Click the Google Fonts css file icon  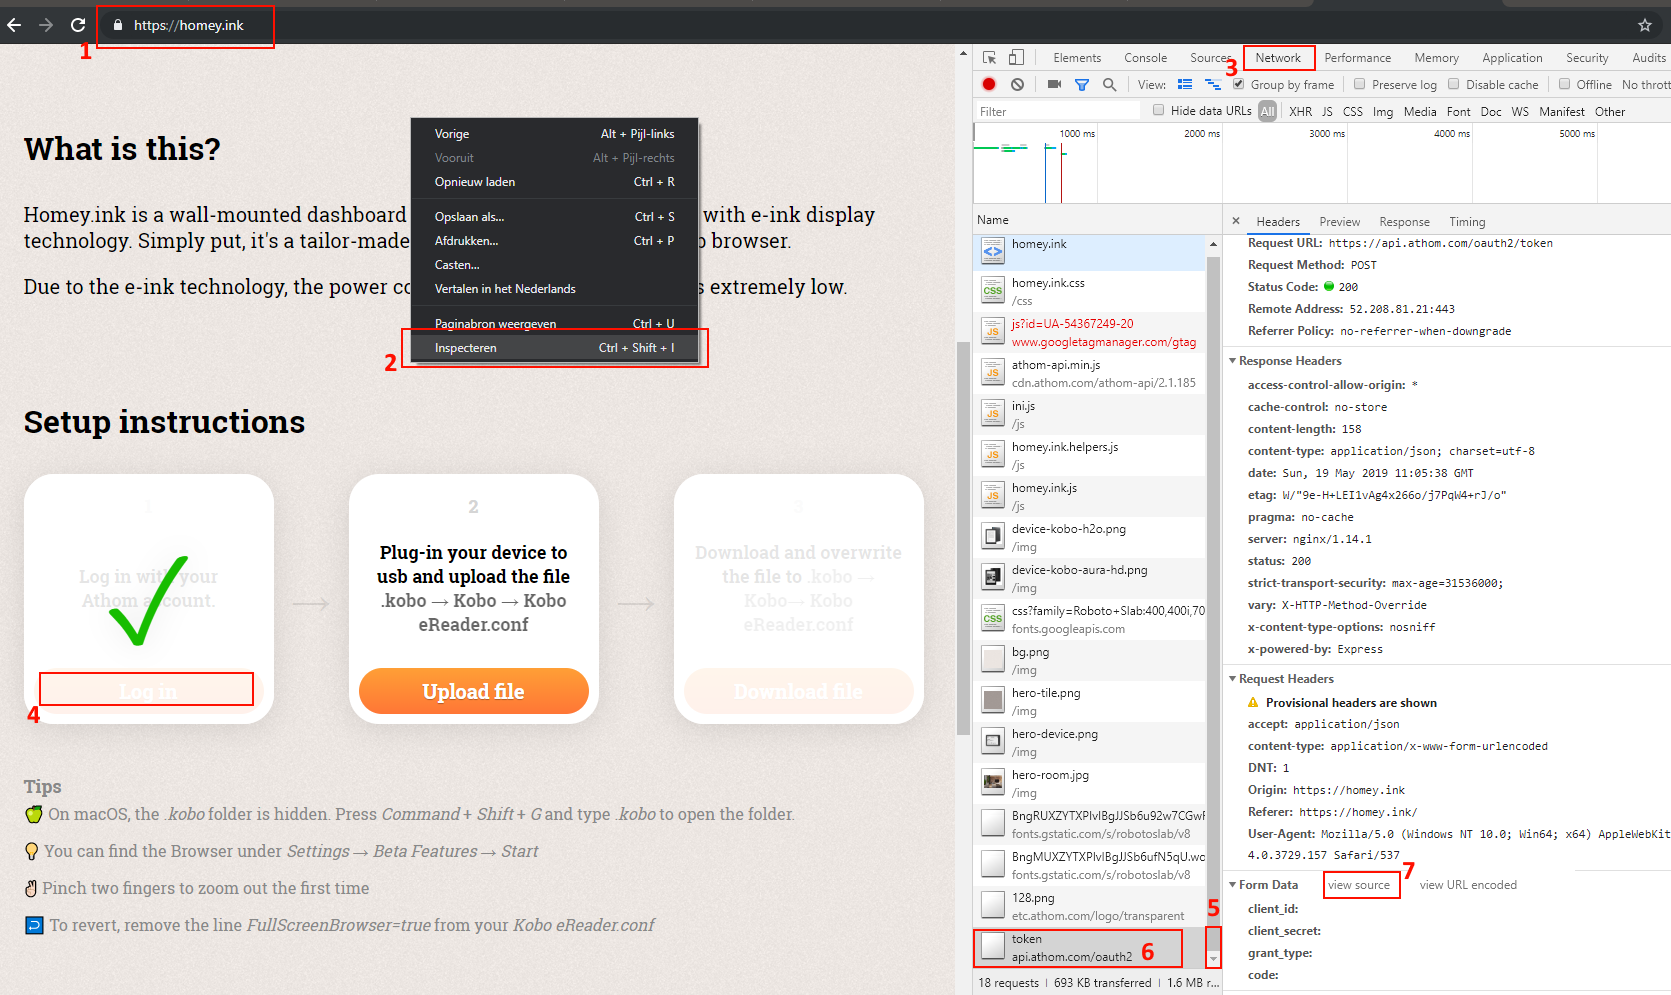pos(993,619)
